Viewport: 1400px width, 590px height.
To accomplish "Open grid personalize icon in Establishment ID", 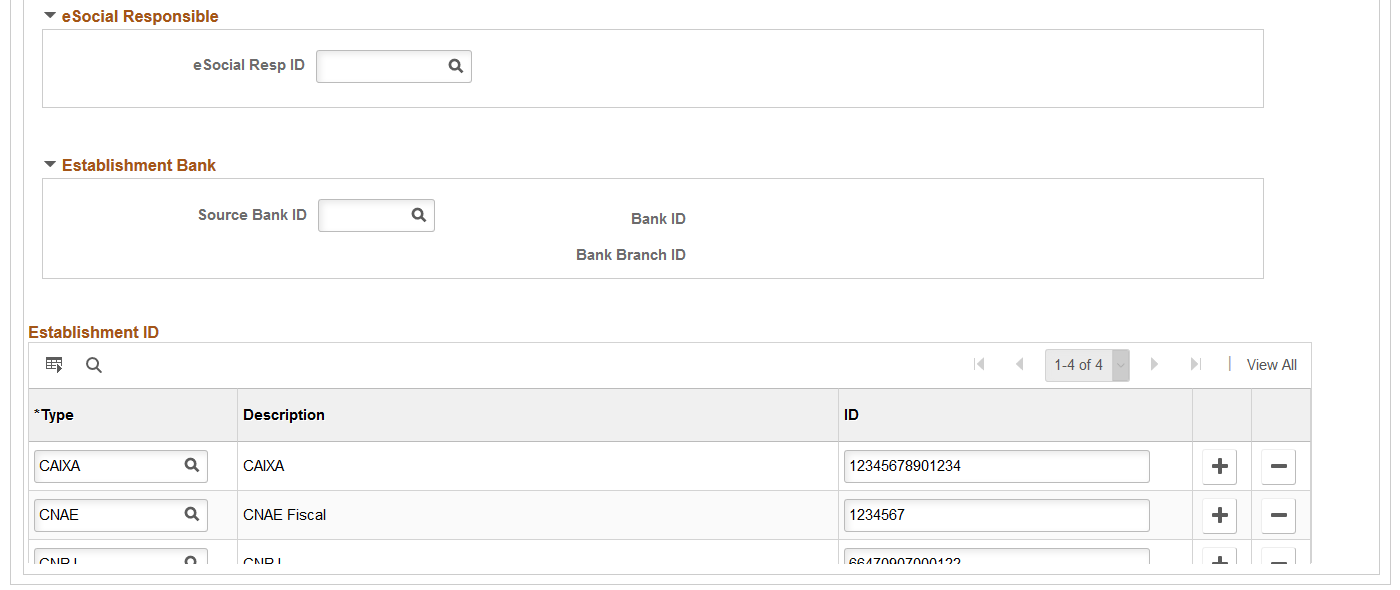I will click(x=54, y=365).
